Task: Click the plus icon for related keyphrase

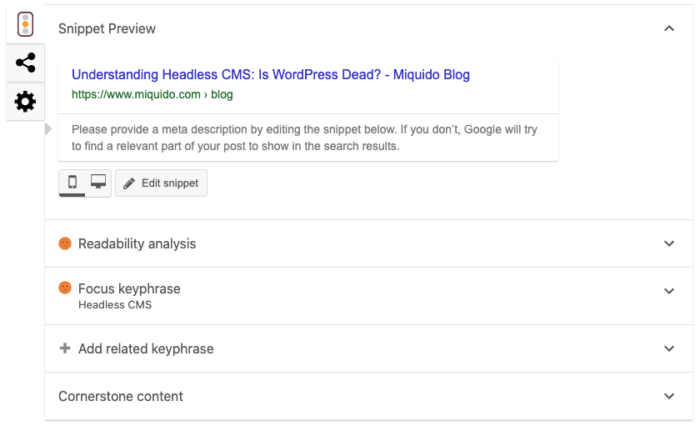Action: coord(65,348)
